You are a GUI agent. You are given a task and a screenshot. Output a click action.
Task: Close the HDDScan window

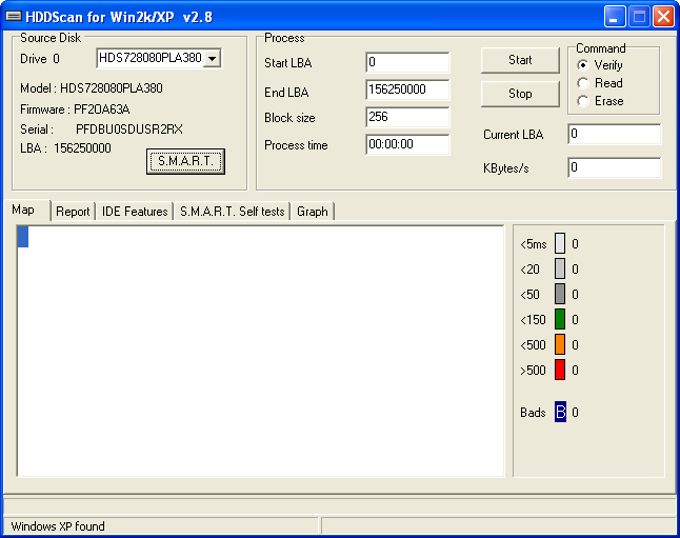664,17
